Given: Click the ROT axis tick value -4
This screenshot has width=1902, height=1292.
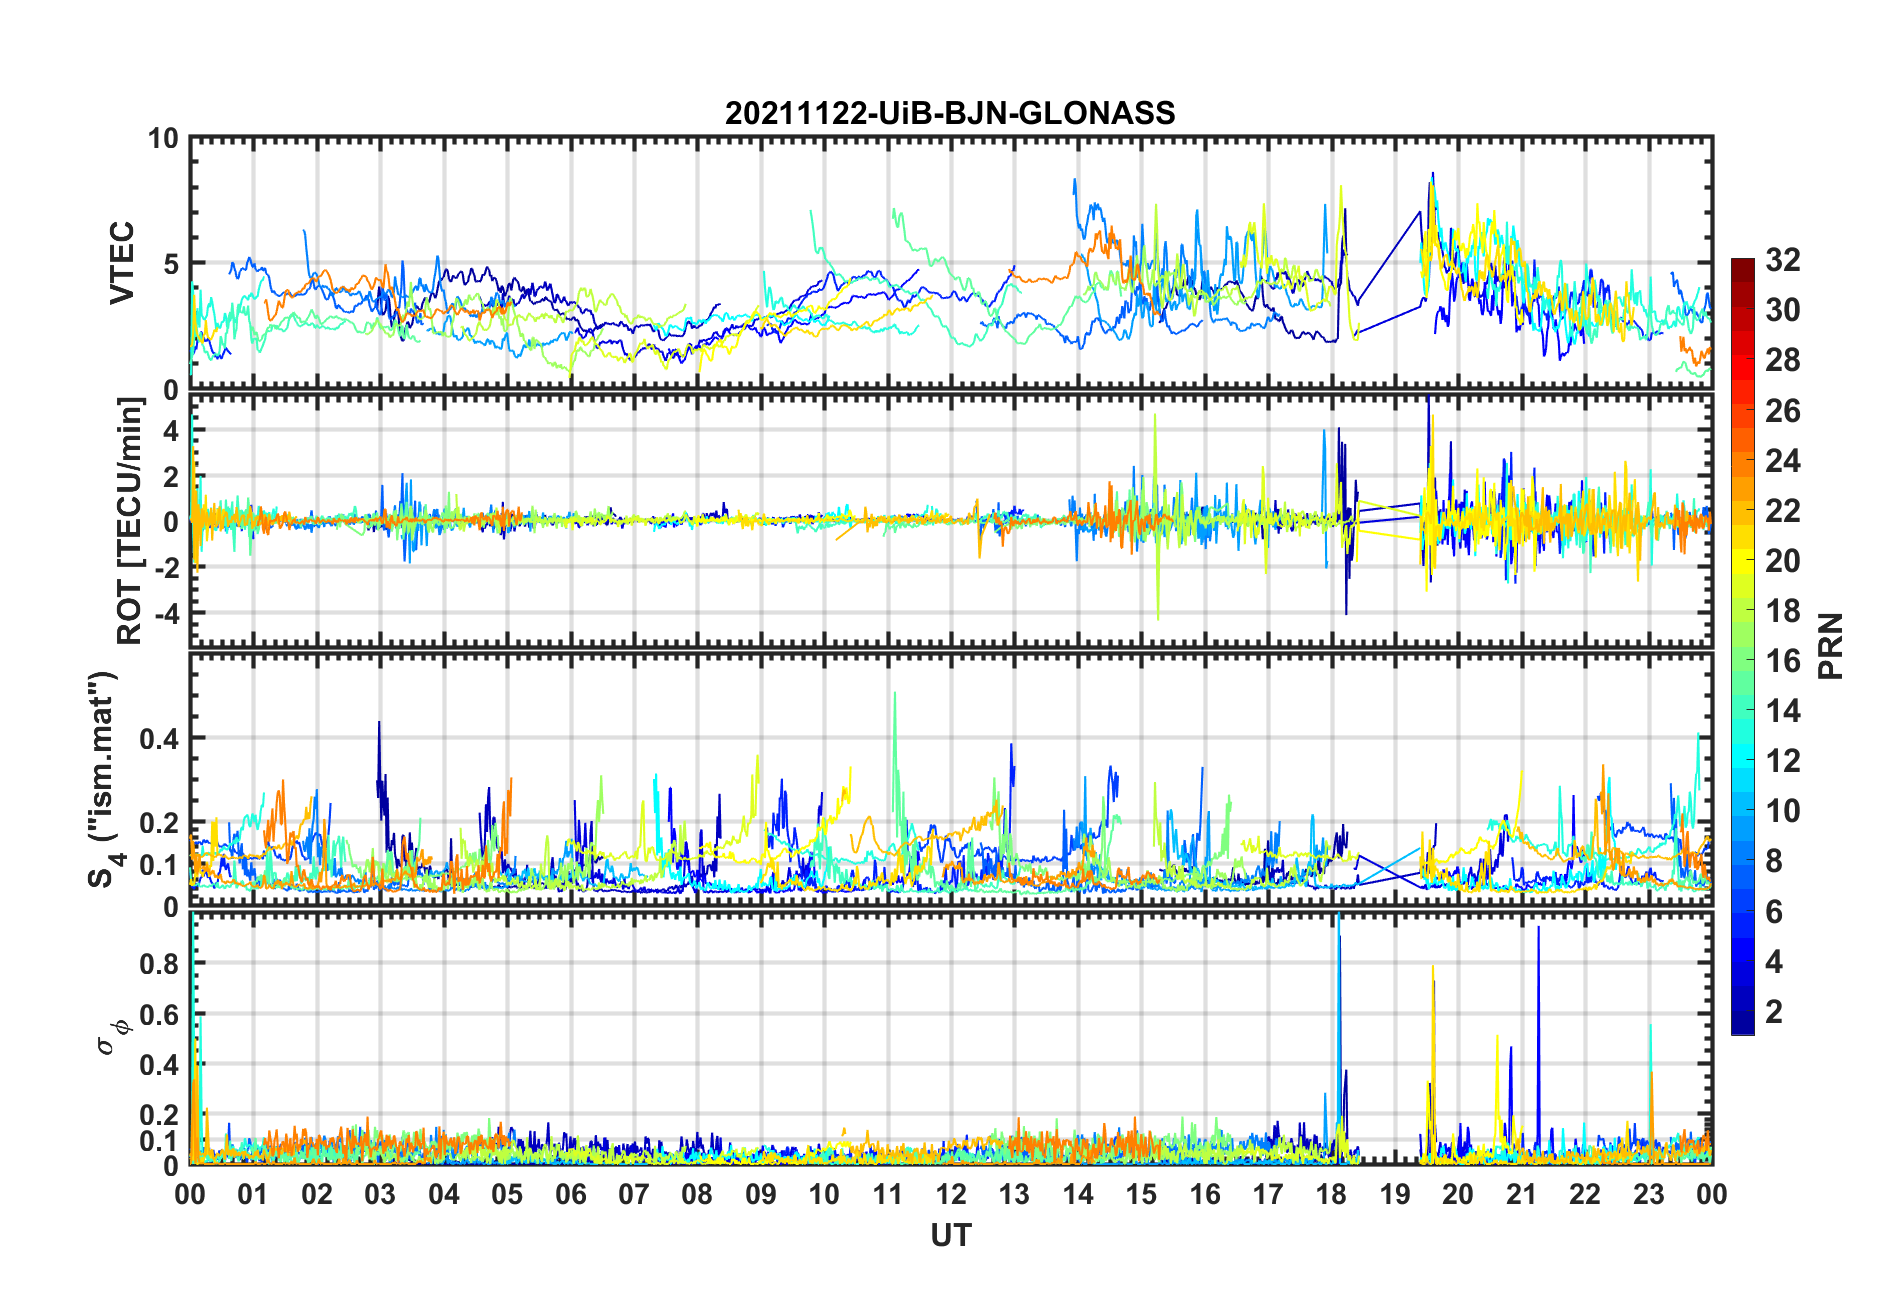Looking at the screenshot, I should 166,612.
